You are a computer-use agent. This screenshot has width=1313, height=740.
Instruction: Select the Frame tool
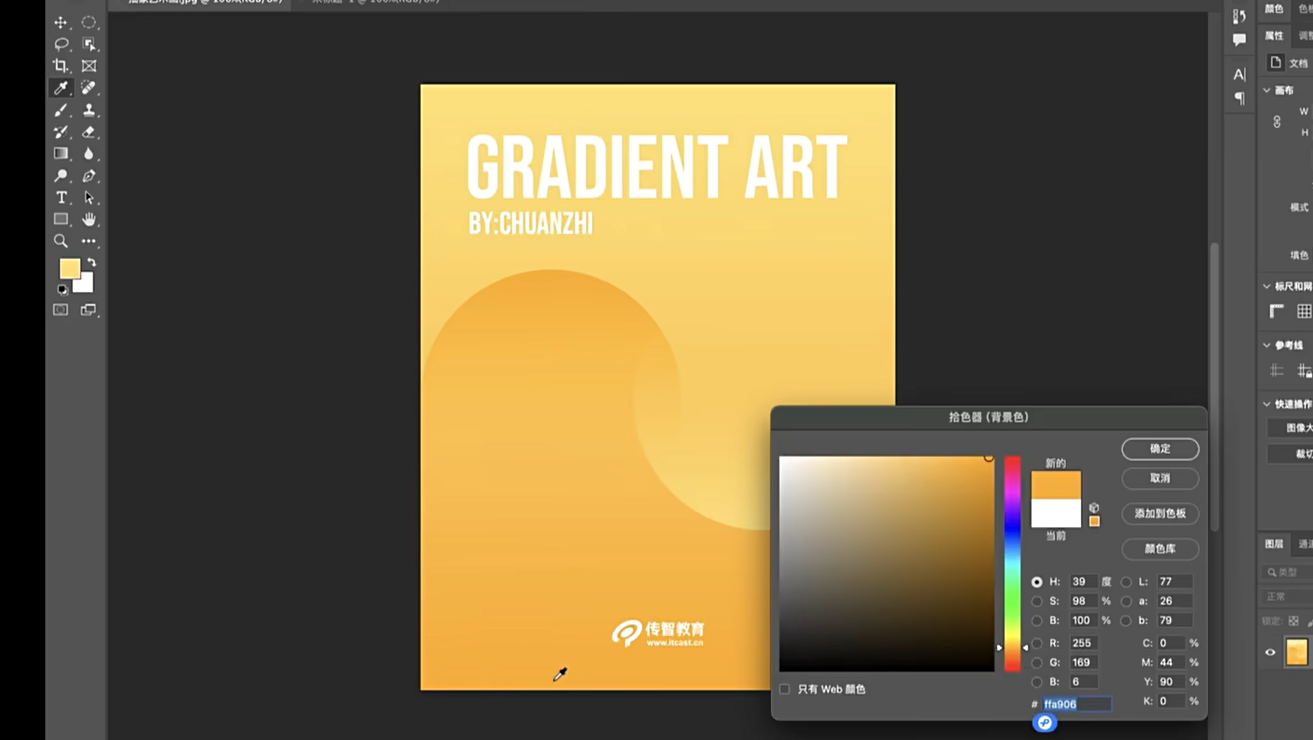[x=89, y=66]
